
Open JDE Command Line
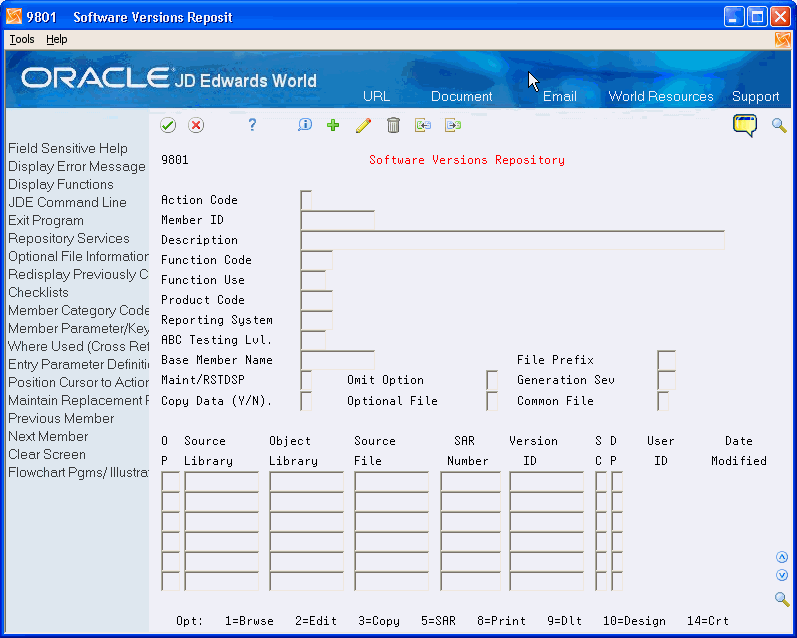click(67, 202)
